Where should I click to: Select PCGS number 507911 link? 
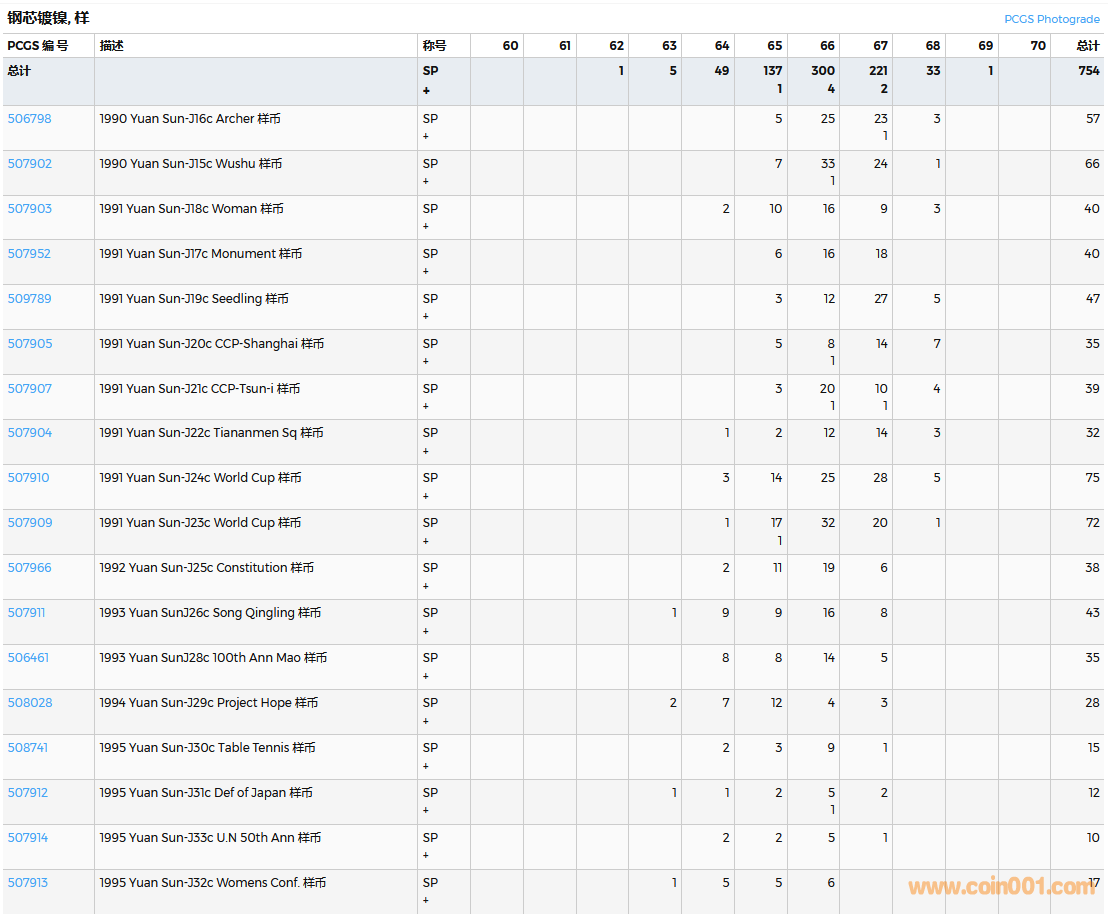coord(26,613)
